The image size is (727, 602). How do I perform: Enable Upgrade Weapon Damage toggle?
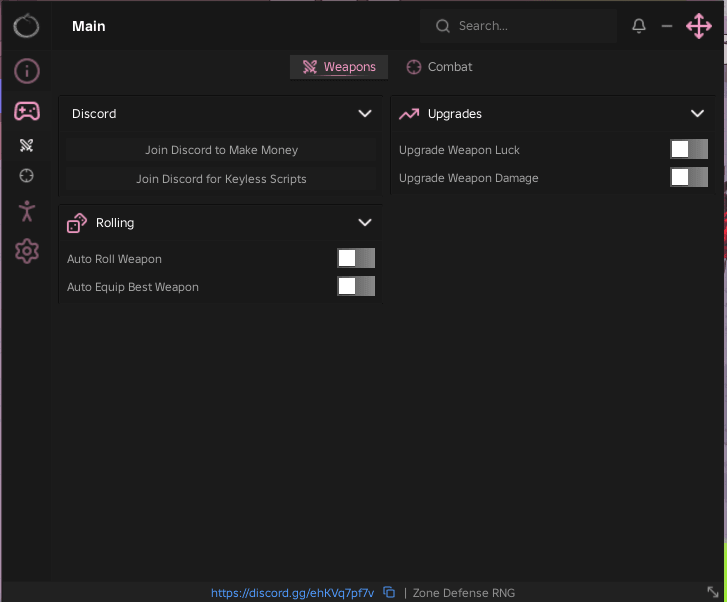[x=689, y=177]
